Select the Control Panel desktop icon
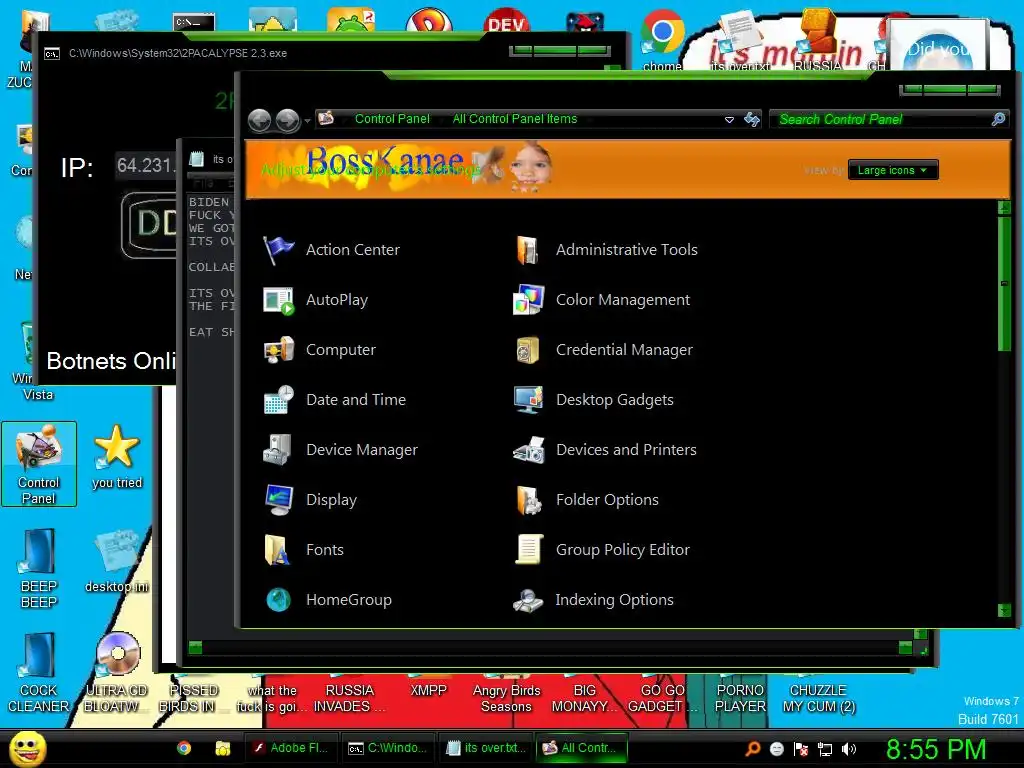 (x=39, y=464)
